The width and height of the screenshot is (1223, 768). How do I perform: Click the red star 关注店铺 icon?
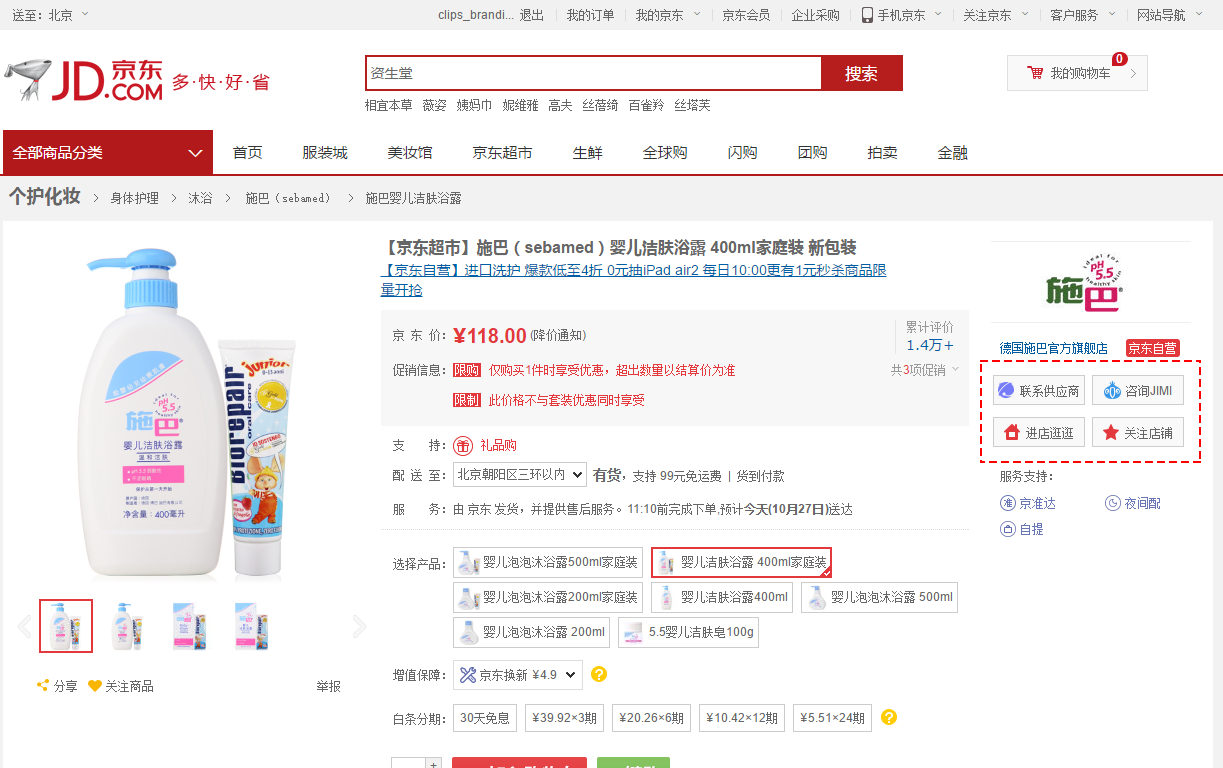tap(1111, 433)
